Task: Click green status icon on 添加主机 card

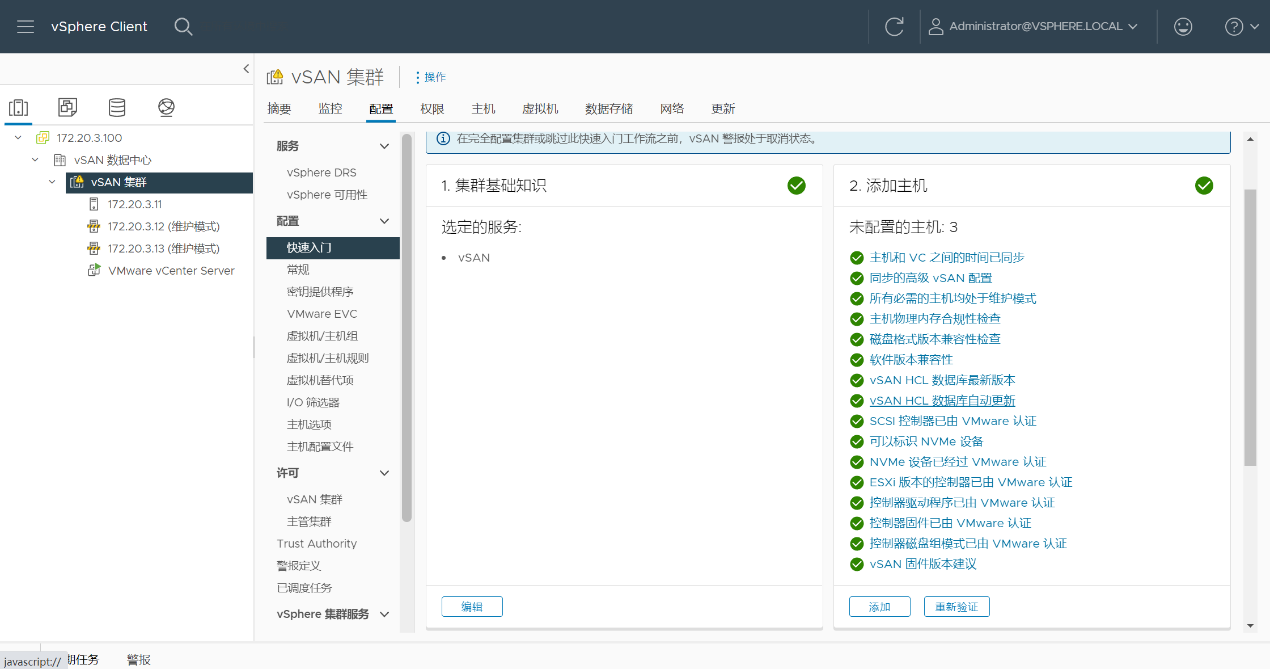Action: [x=1204, y=185]
